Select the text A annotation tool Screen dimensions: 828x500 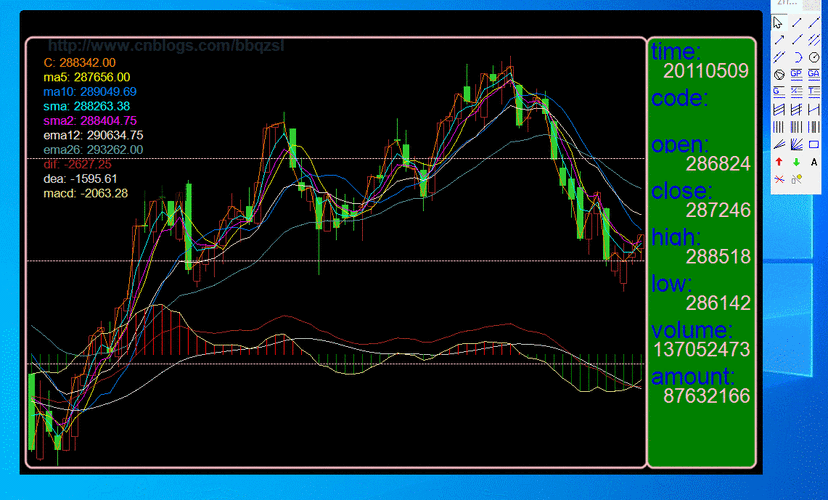814,162
